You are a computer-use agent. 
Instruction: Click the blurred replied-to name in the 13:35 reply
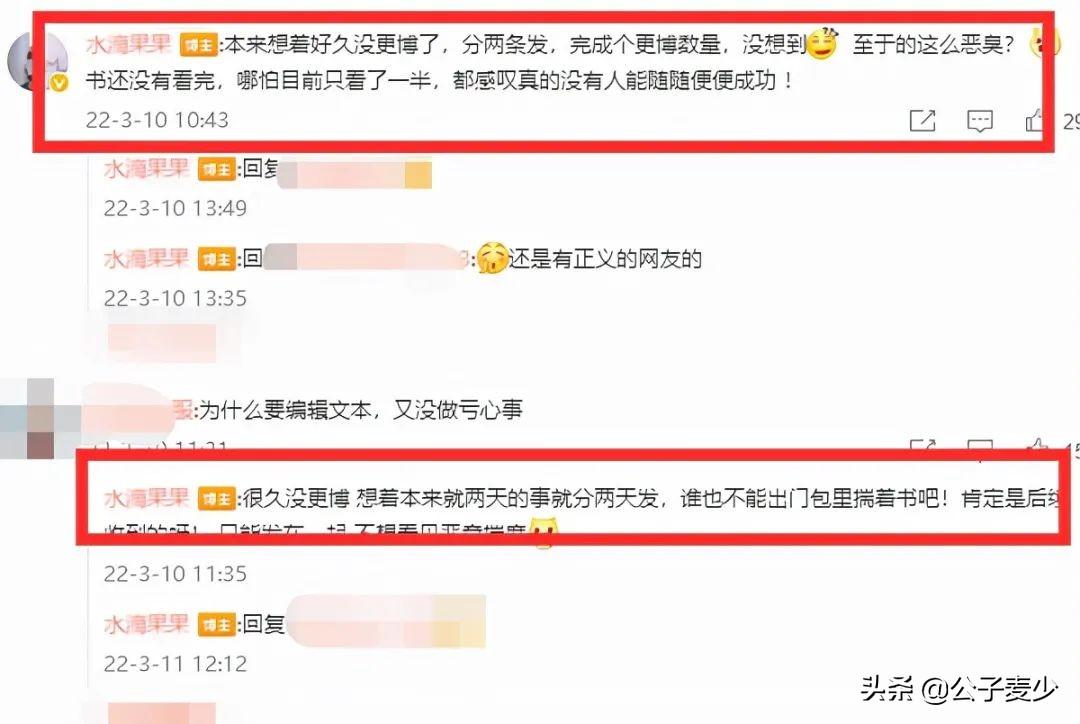[x=366, y=257]
